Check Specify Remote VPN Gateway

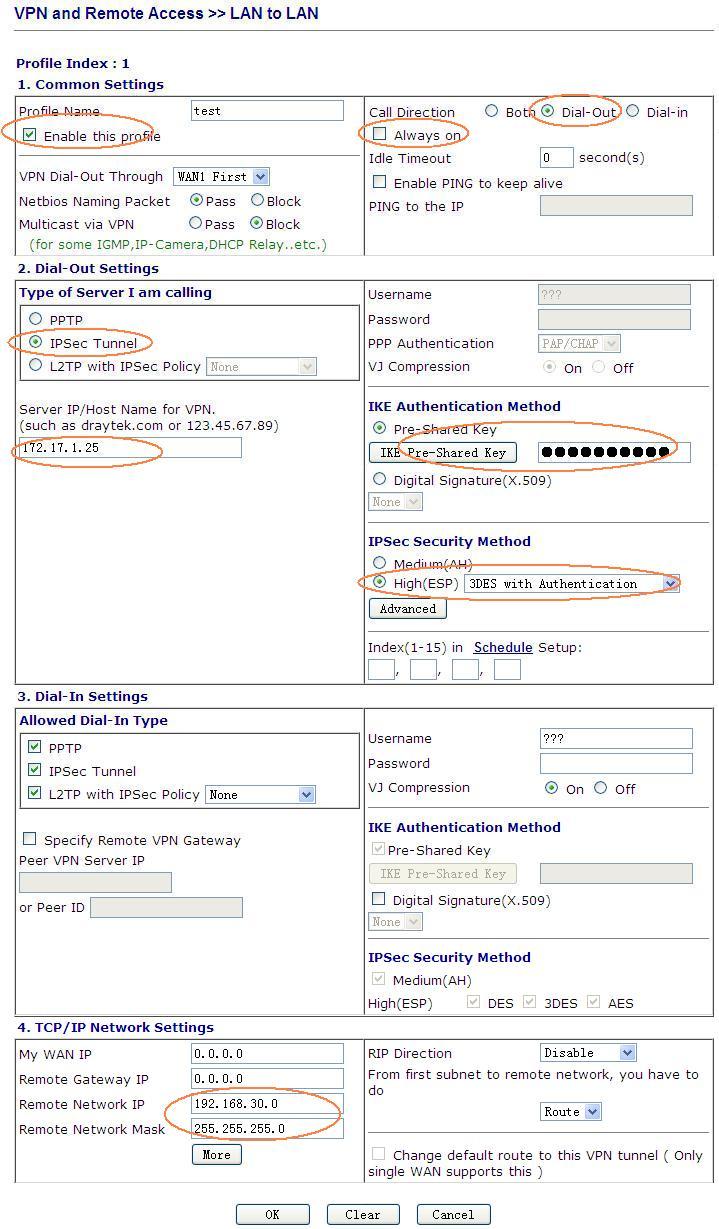click(29, 839)
